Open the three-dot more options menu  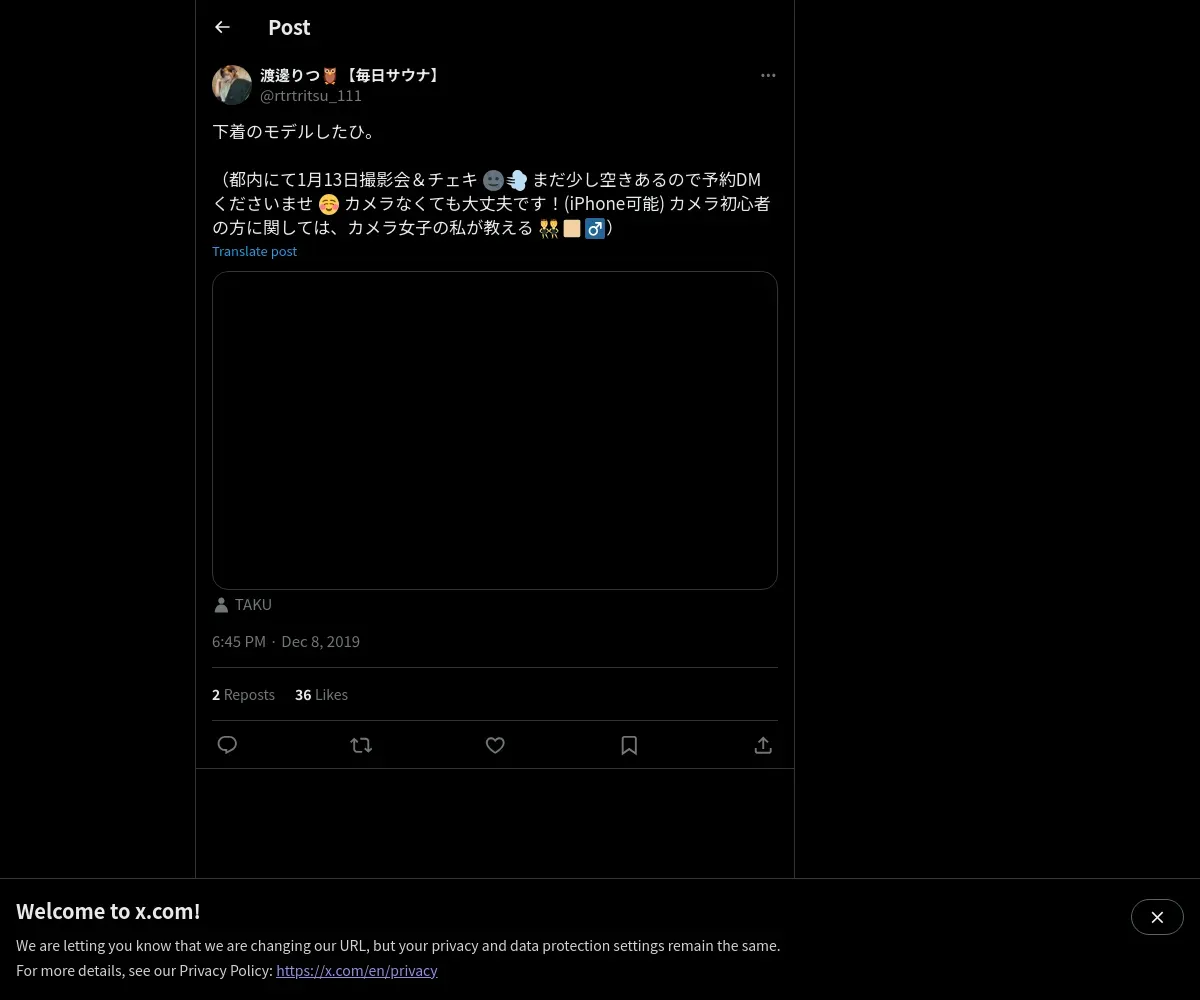click(768, 75)
